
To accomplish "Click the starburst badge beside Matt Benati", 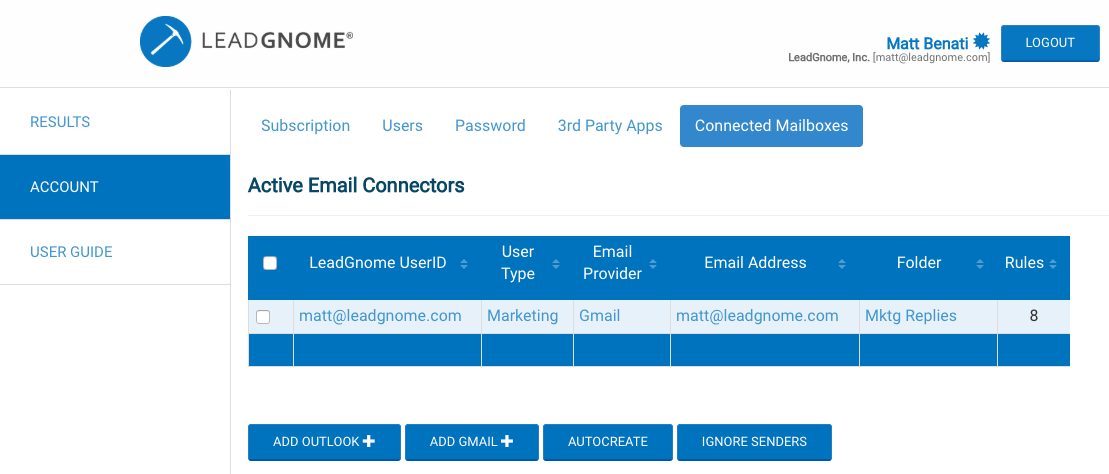I will (980, 41).
